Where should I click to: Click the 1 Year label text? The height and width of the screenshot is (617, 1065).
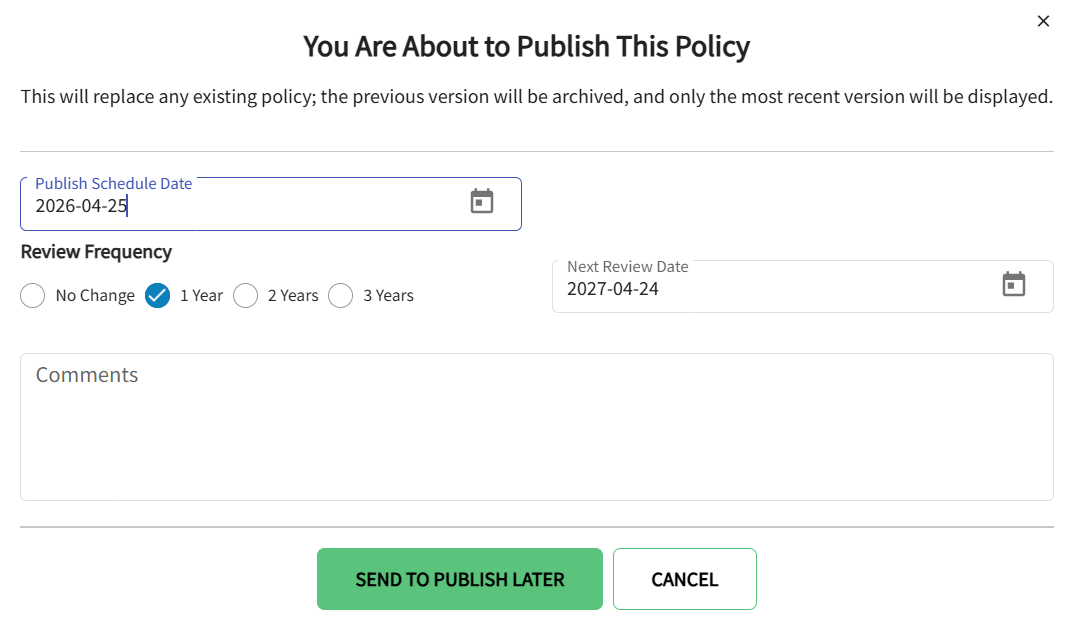(x=201, y=295)
